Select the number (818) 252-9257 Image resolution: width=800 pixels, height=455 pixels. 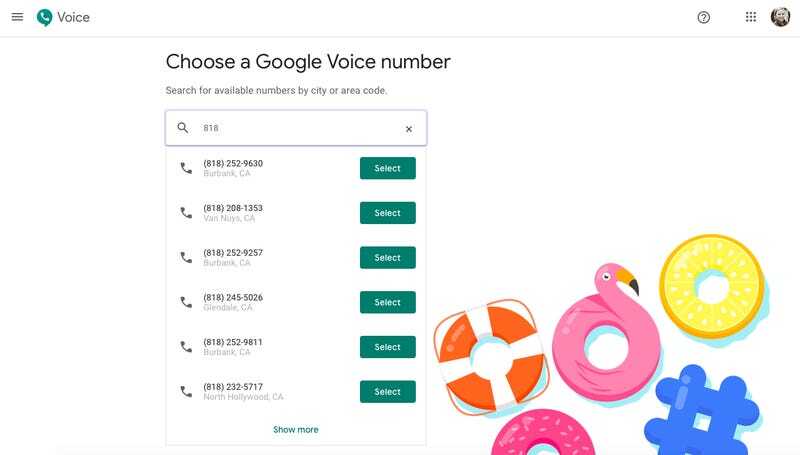tap(387, 258)
